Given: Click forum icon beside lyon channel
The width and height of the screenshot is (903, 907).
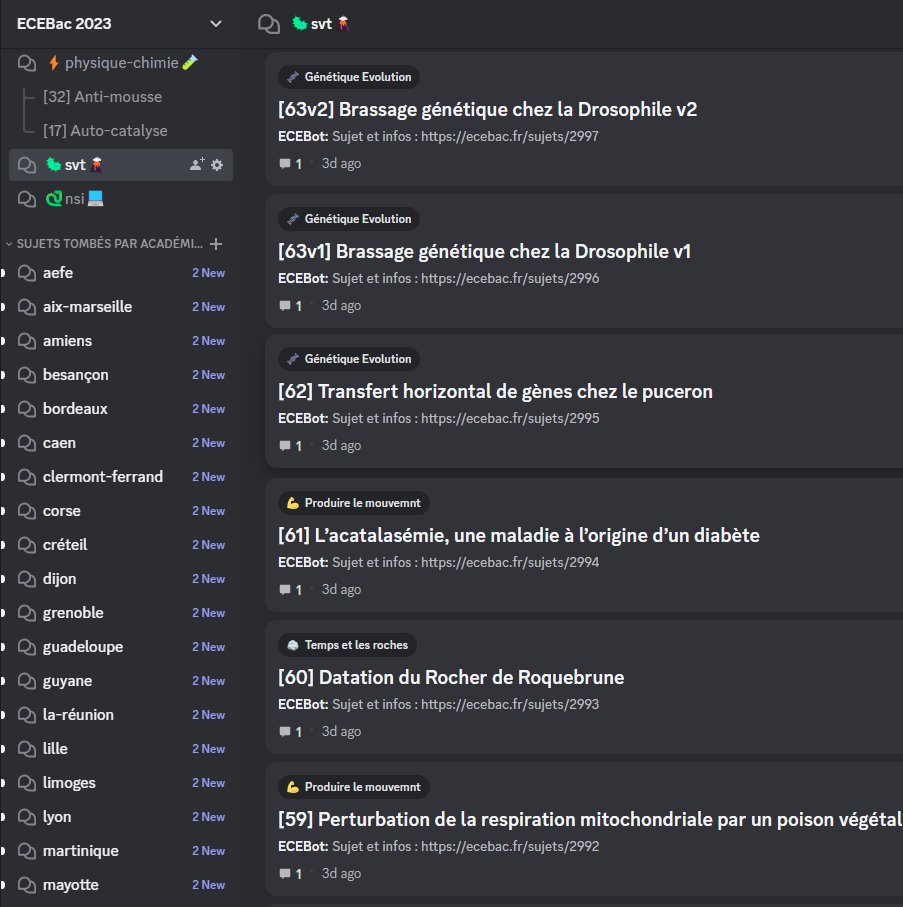Looking at the screenshot, I should point(27,817).
